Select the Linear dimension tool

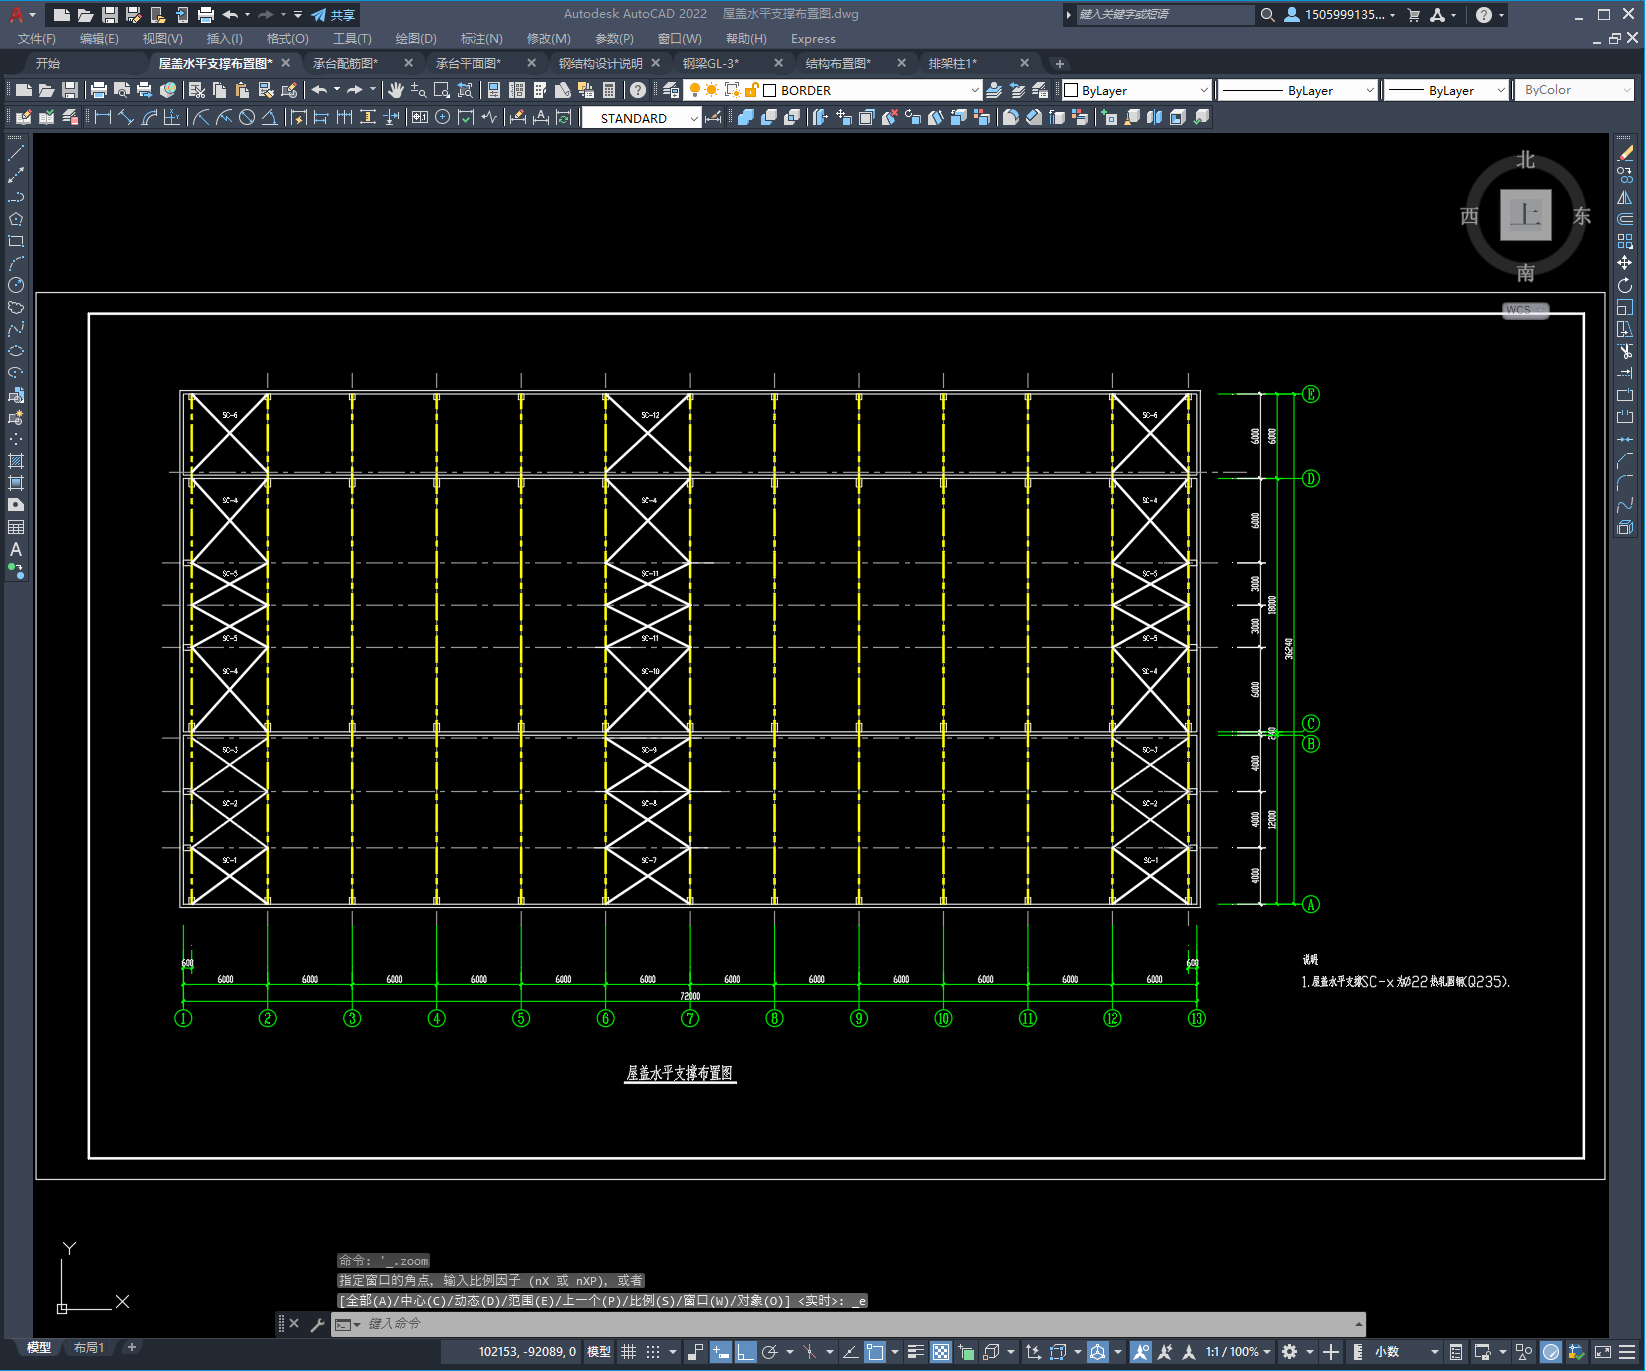(103, 117)
